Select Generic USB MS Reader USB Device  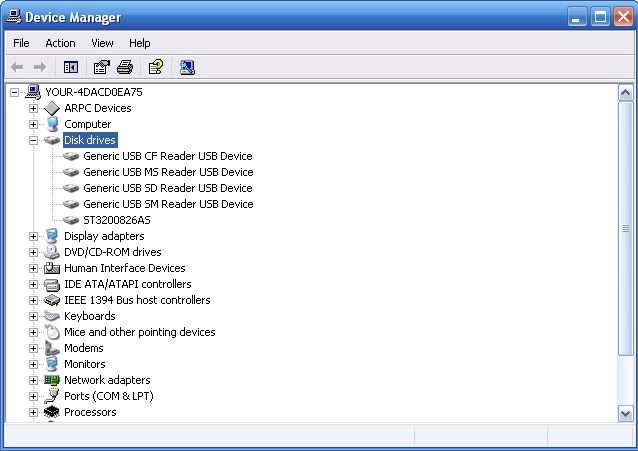click(x=168, y=172)
